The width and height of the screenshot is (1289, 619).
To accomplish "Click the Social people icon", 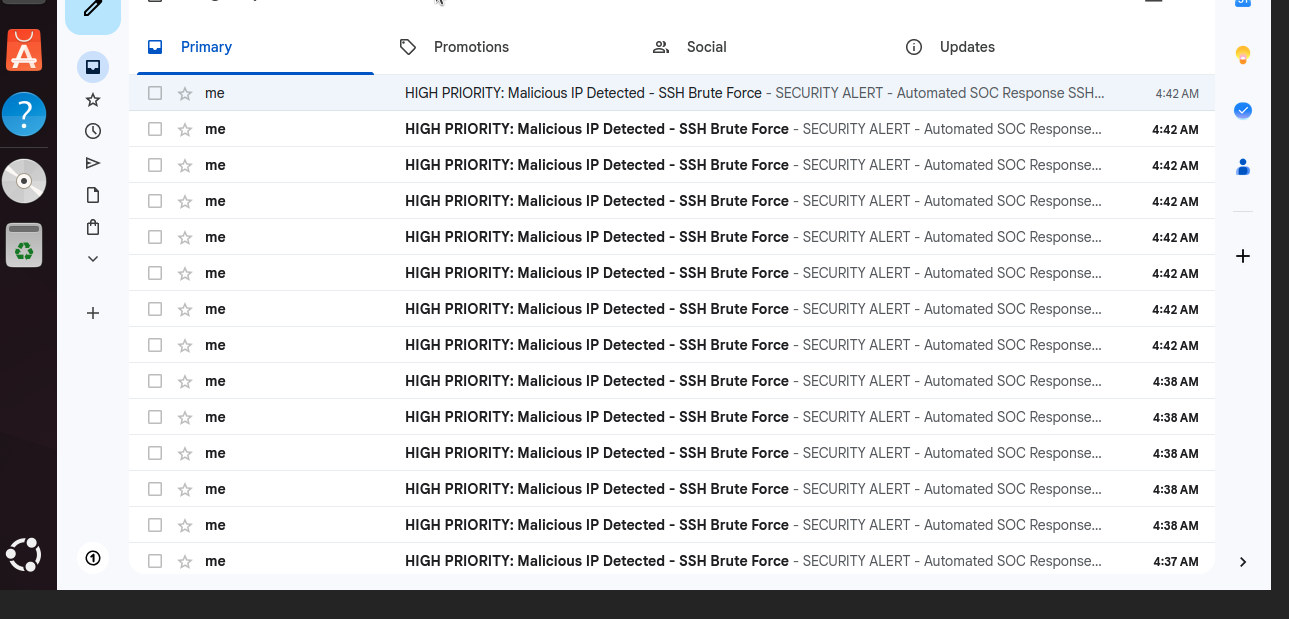I will tap(660, 47).
